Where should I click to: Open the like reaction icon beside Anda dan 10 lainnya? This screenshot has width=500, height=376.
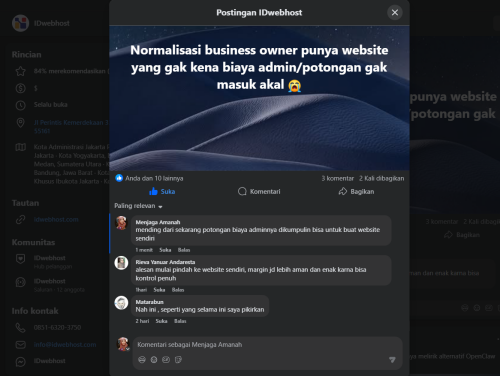119,178
